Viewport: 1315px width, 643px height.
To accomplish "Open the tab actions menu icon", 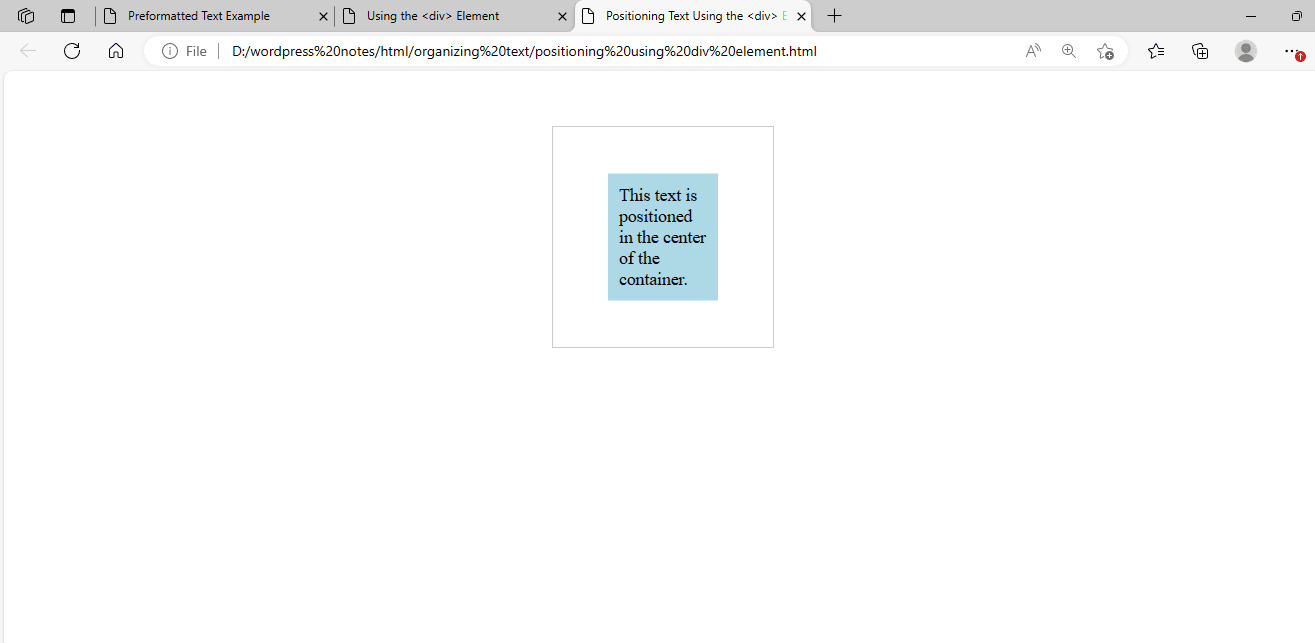I will (68, 16).
